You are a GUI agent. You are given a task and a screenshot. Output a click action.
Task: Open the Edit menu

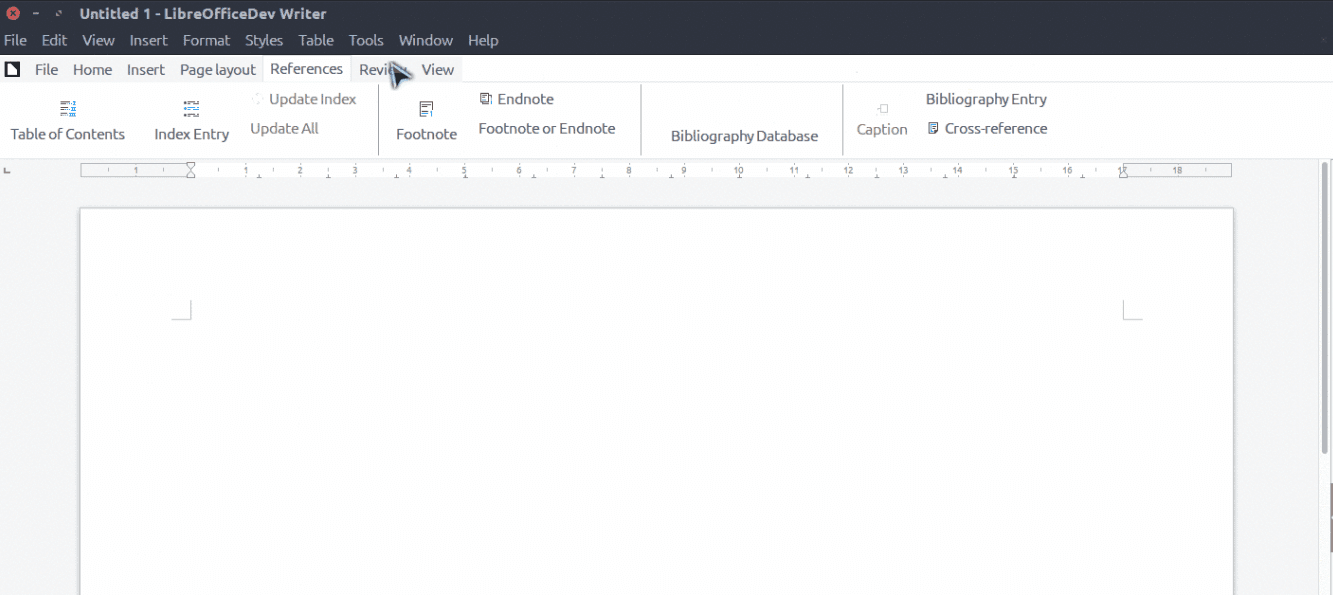coord(54,40)
